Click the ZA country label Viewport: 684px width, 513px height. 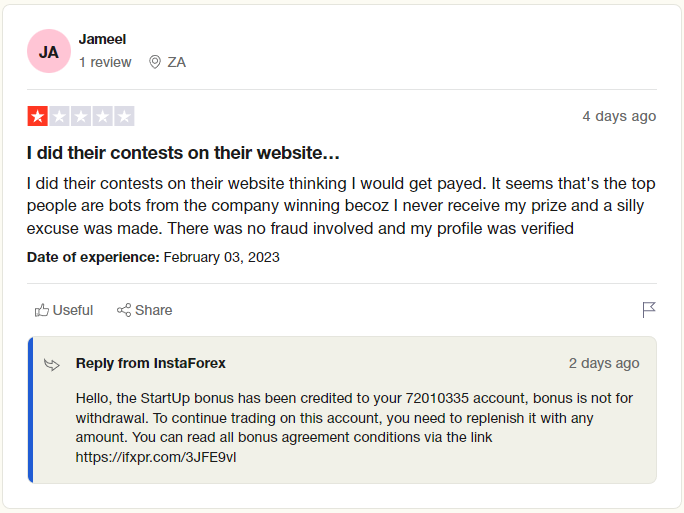click(x=177, y=62)
